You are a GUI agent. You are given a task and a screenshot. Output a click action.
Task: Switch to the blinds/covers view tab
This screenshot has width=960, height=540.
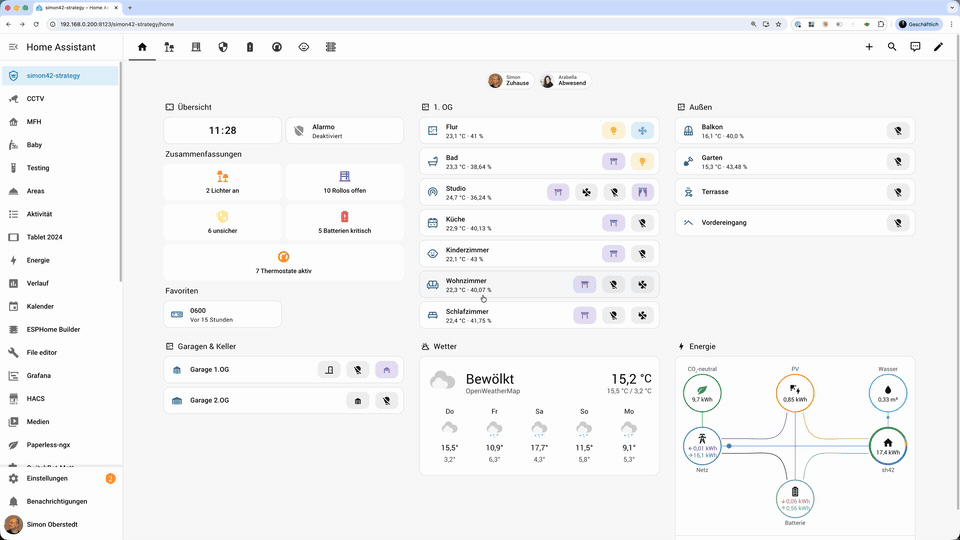point(196,47)
